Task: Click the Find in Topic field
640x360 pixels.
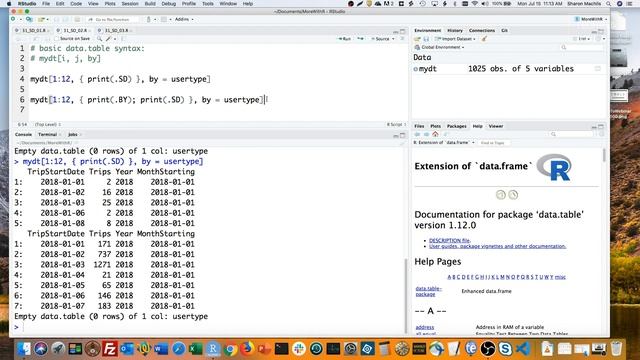Action: pos(495,143)
